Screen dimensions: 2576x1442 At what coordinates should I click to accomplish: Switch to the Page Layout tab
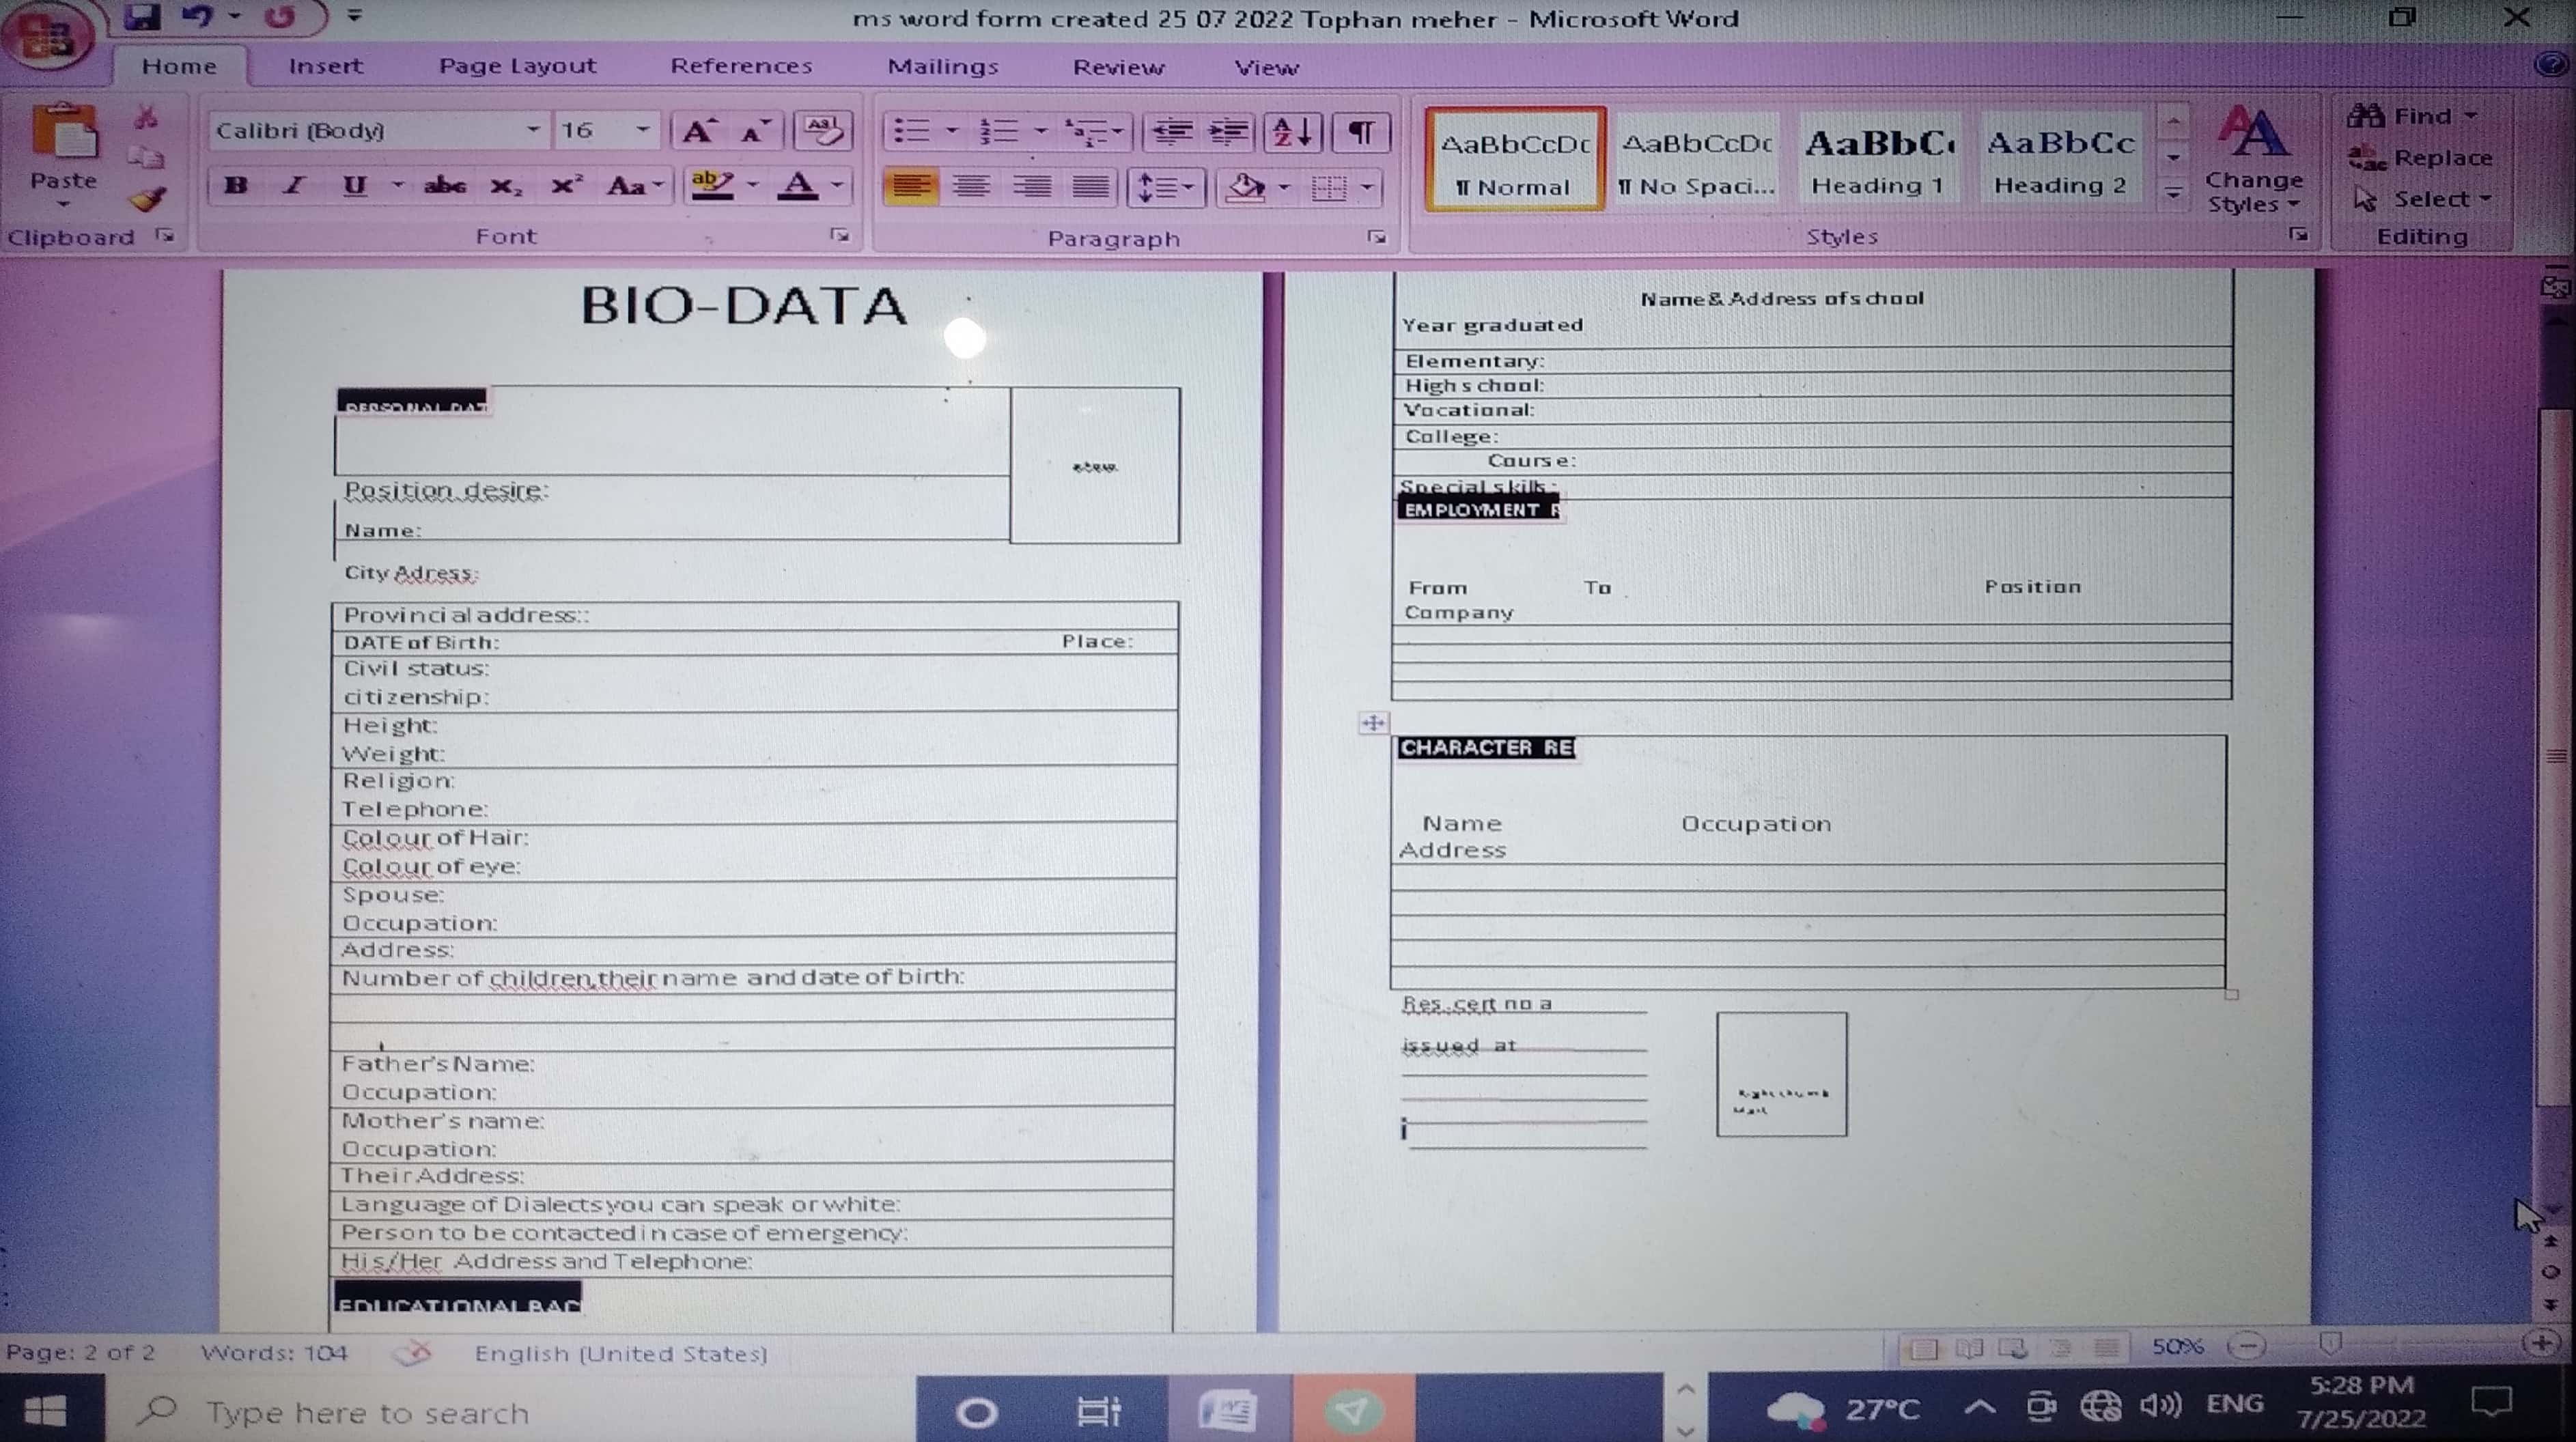[x=517, y=66]
